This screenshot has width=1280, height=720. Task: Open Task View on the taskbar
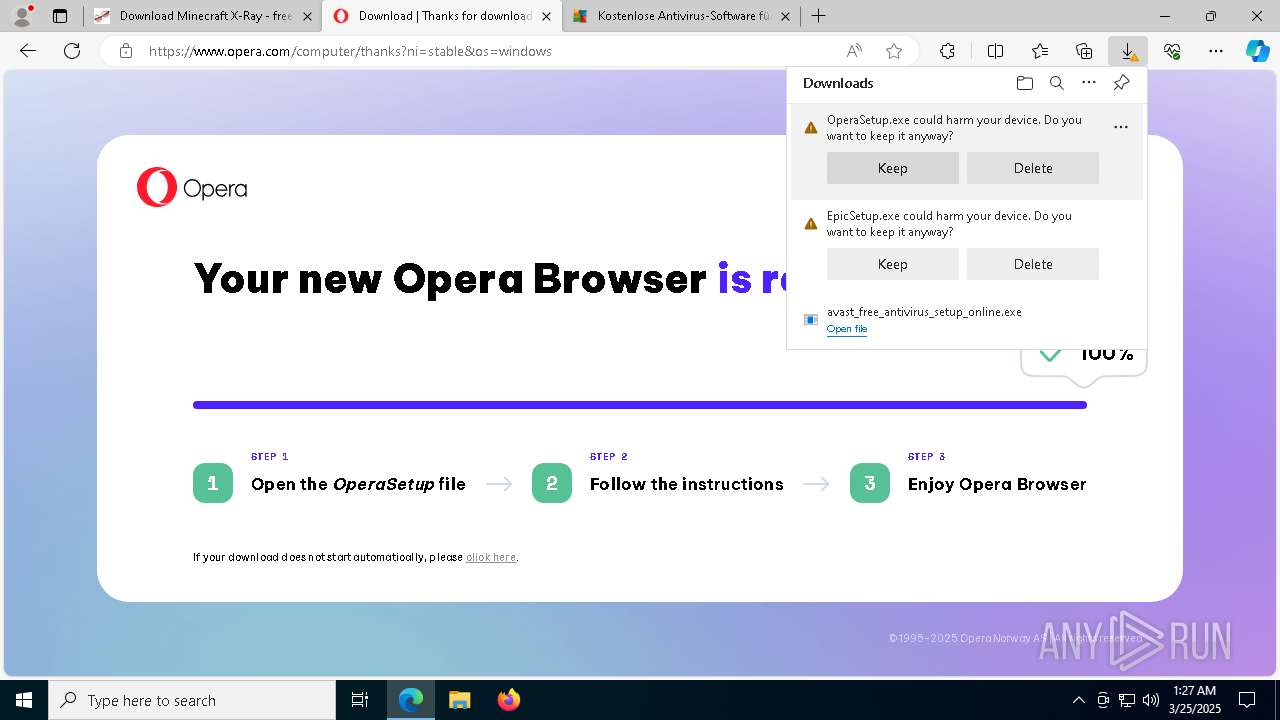tap(360, 700)
